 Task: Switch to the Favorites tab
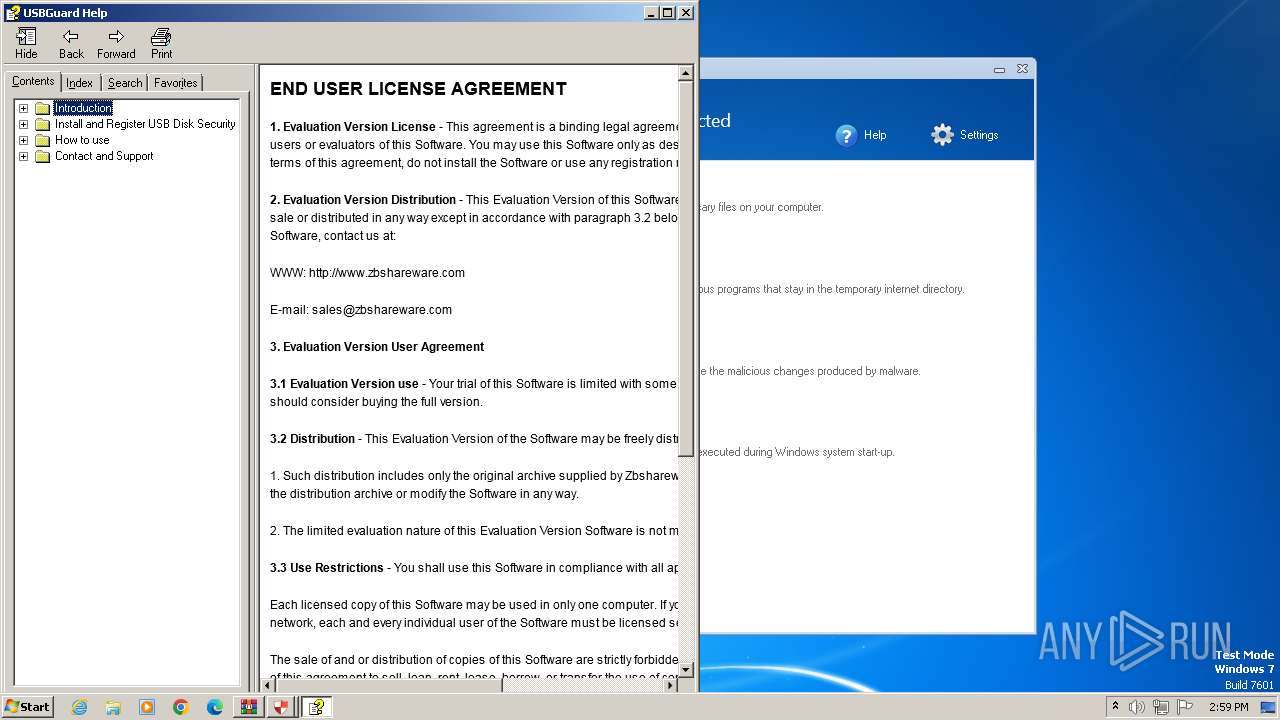[176, 83]
